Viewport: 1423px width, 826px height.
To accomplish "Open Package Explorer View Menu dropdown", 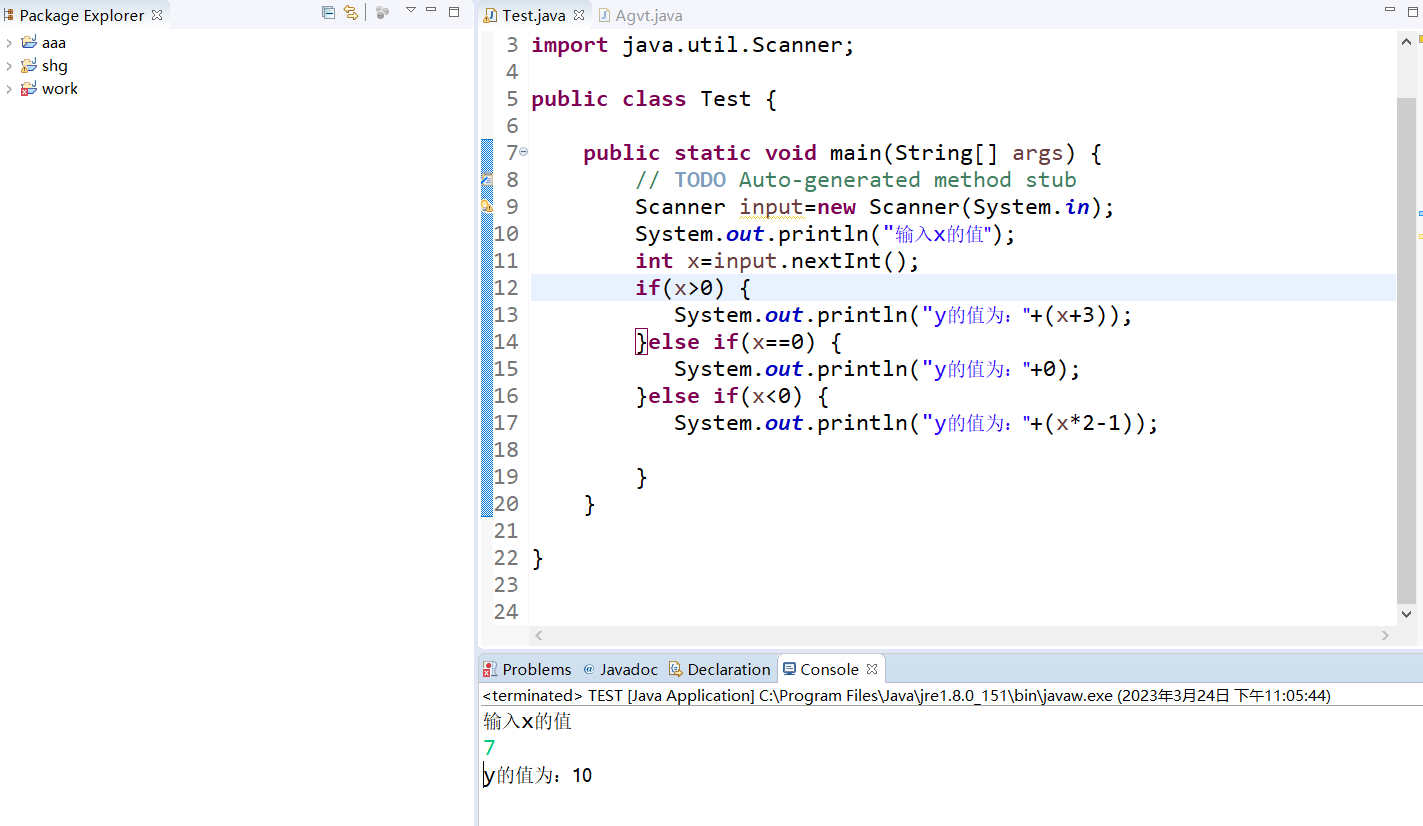I will [410, 10].
